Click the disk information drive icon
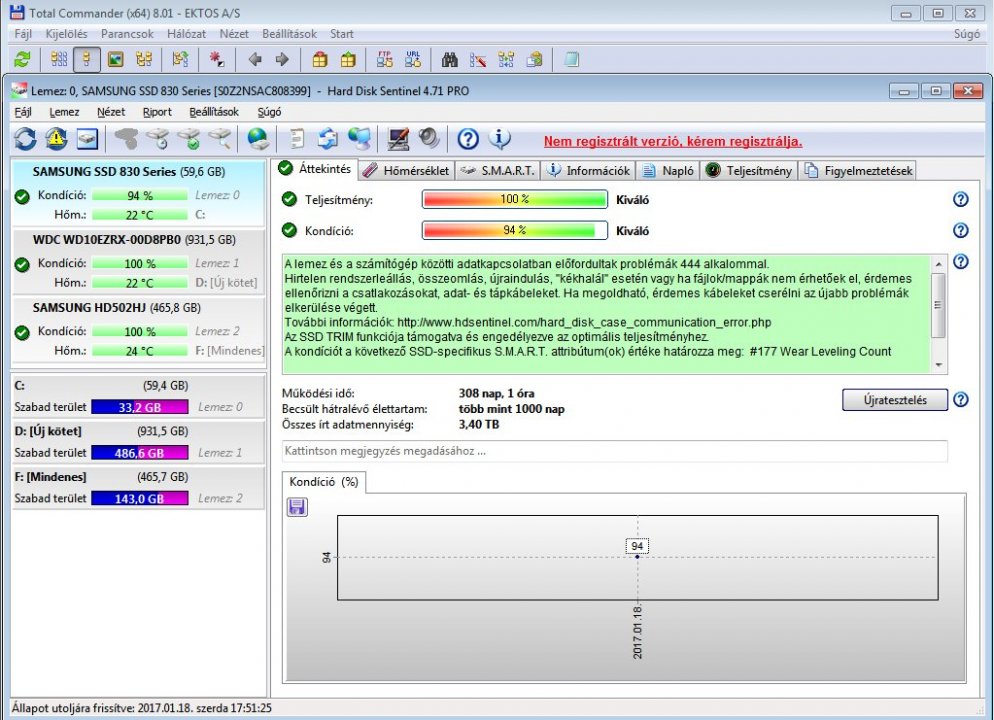Screen dimensions: 994x720 pos(87,138)
